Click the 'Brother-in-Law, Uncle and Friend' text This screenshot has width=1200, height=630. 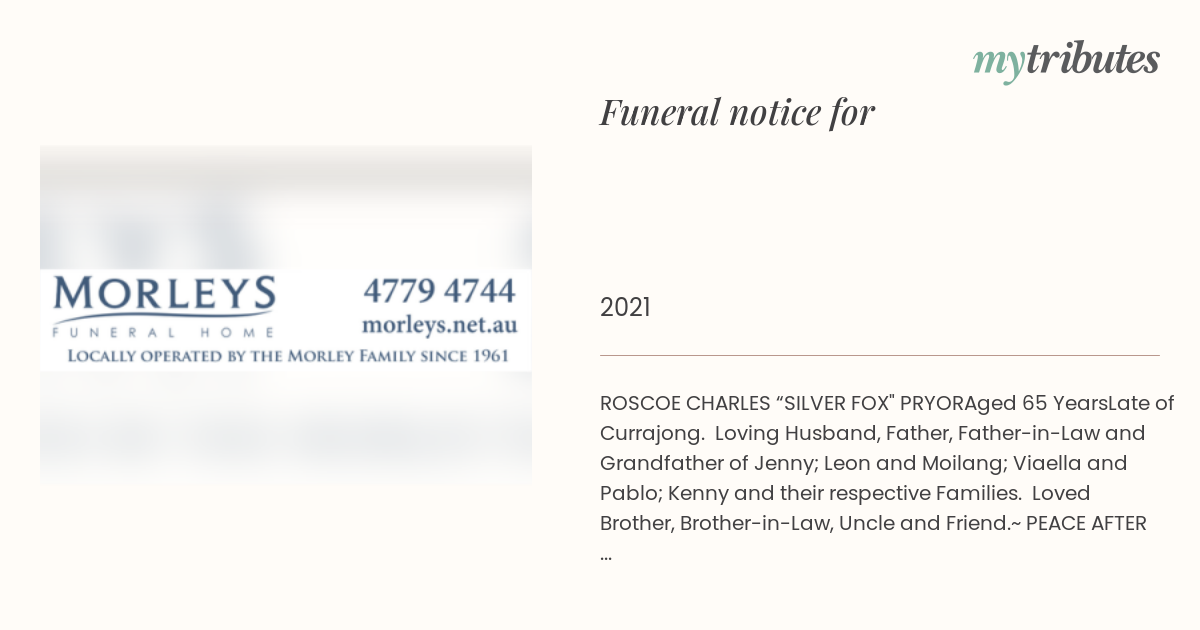(838, 523)
